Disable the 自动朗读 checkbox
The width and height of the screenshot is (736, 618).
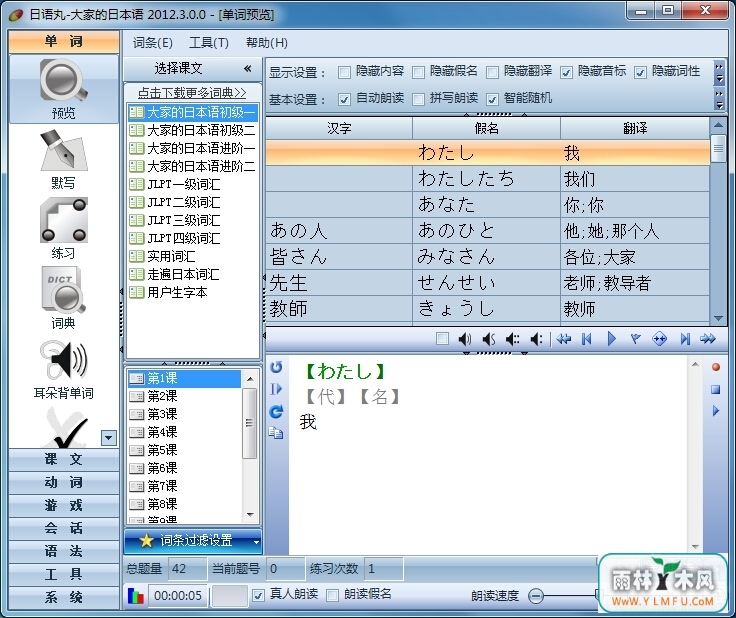point(344,99)
